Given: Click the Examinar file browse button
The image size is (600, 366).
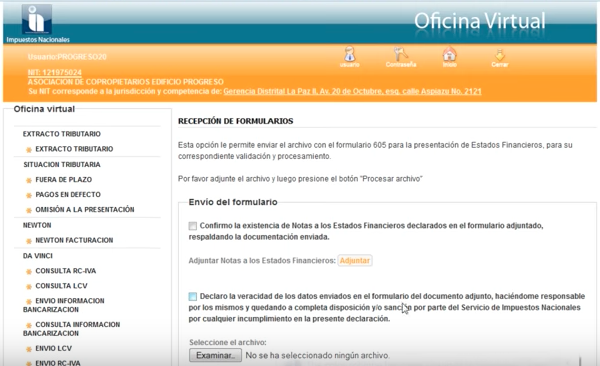Looking at the screenshot, I should [x=215, y=355].
